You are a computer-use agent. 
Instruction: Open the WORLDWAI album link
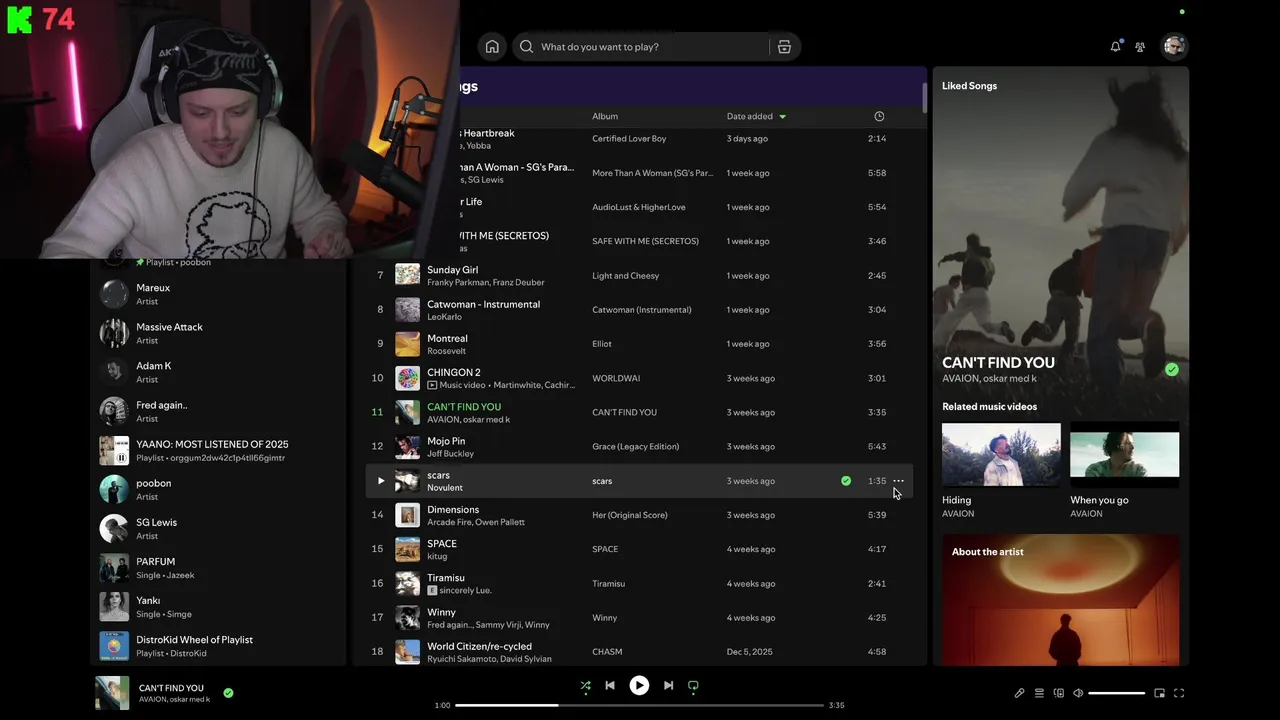616,378
